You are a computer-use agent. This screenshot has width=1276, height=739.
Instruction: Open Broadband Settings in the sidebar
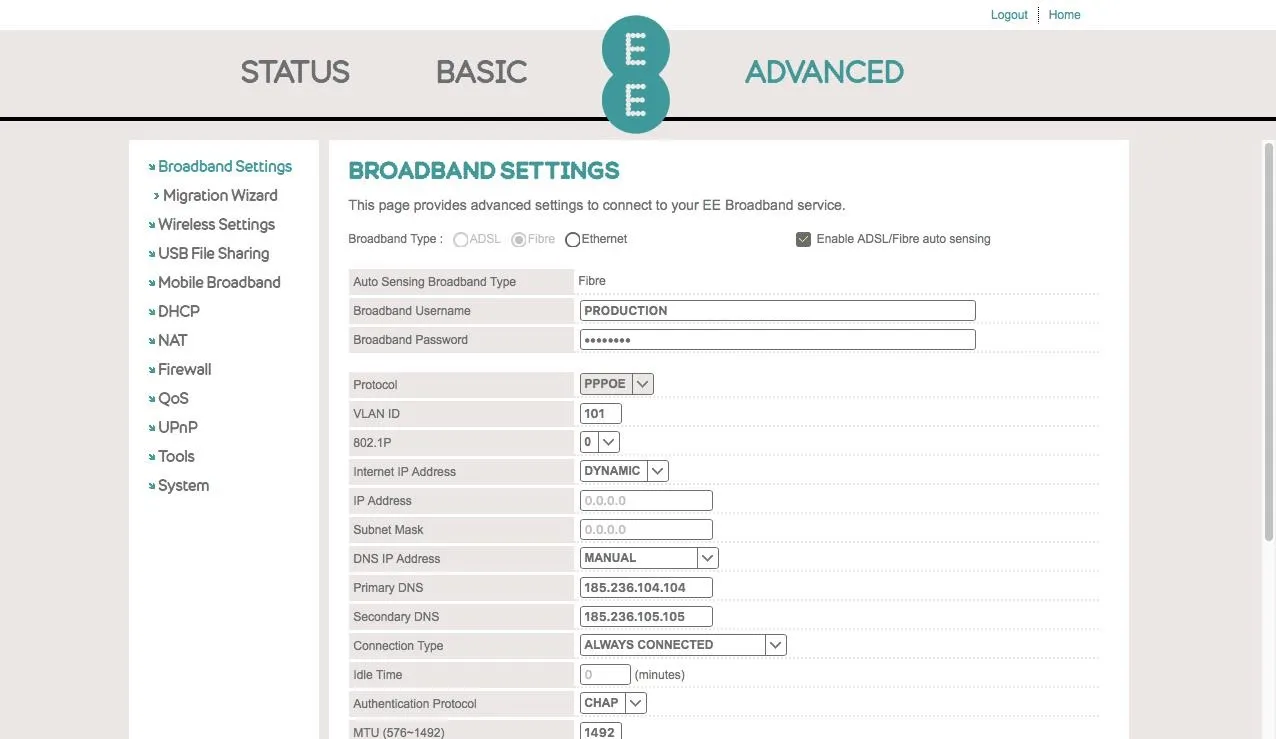[225, 166]
